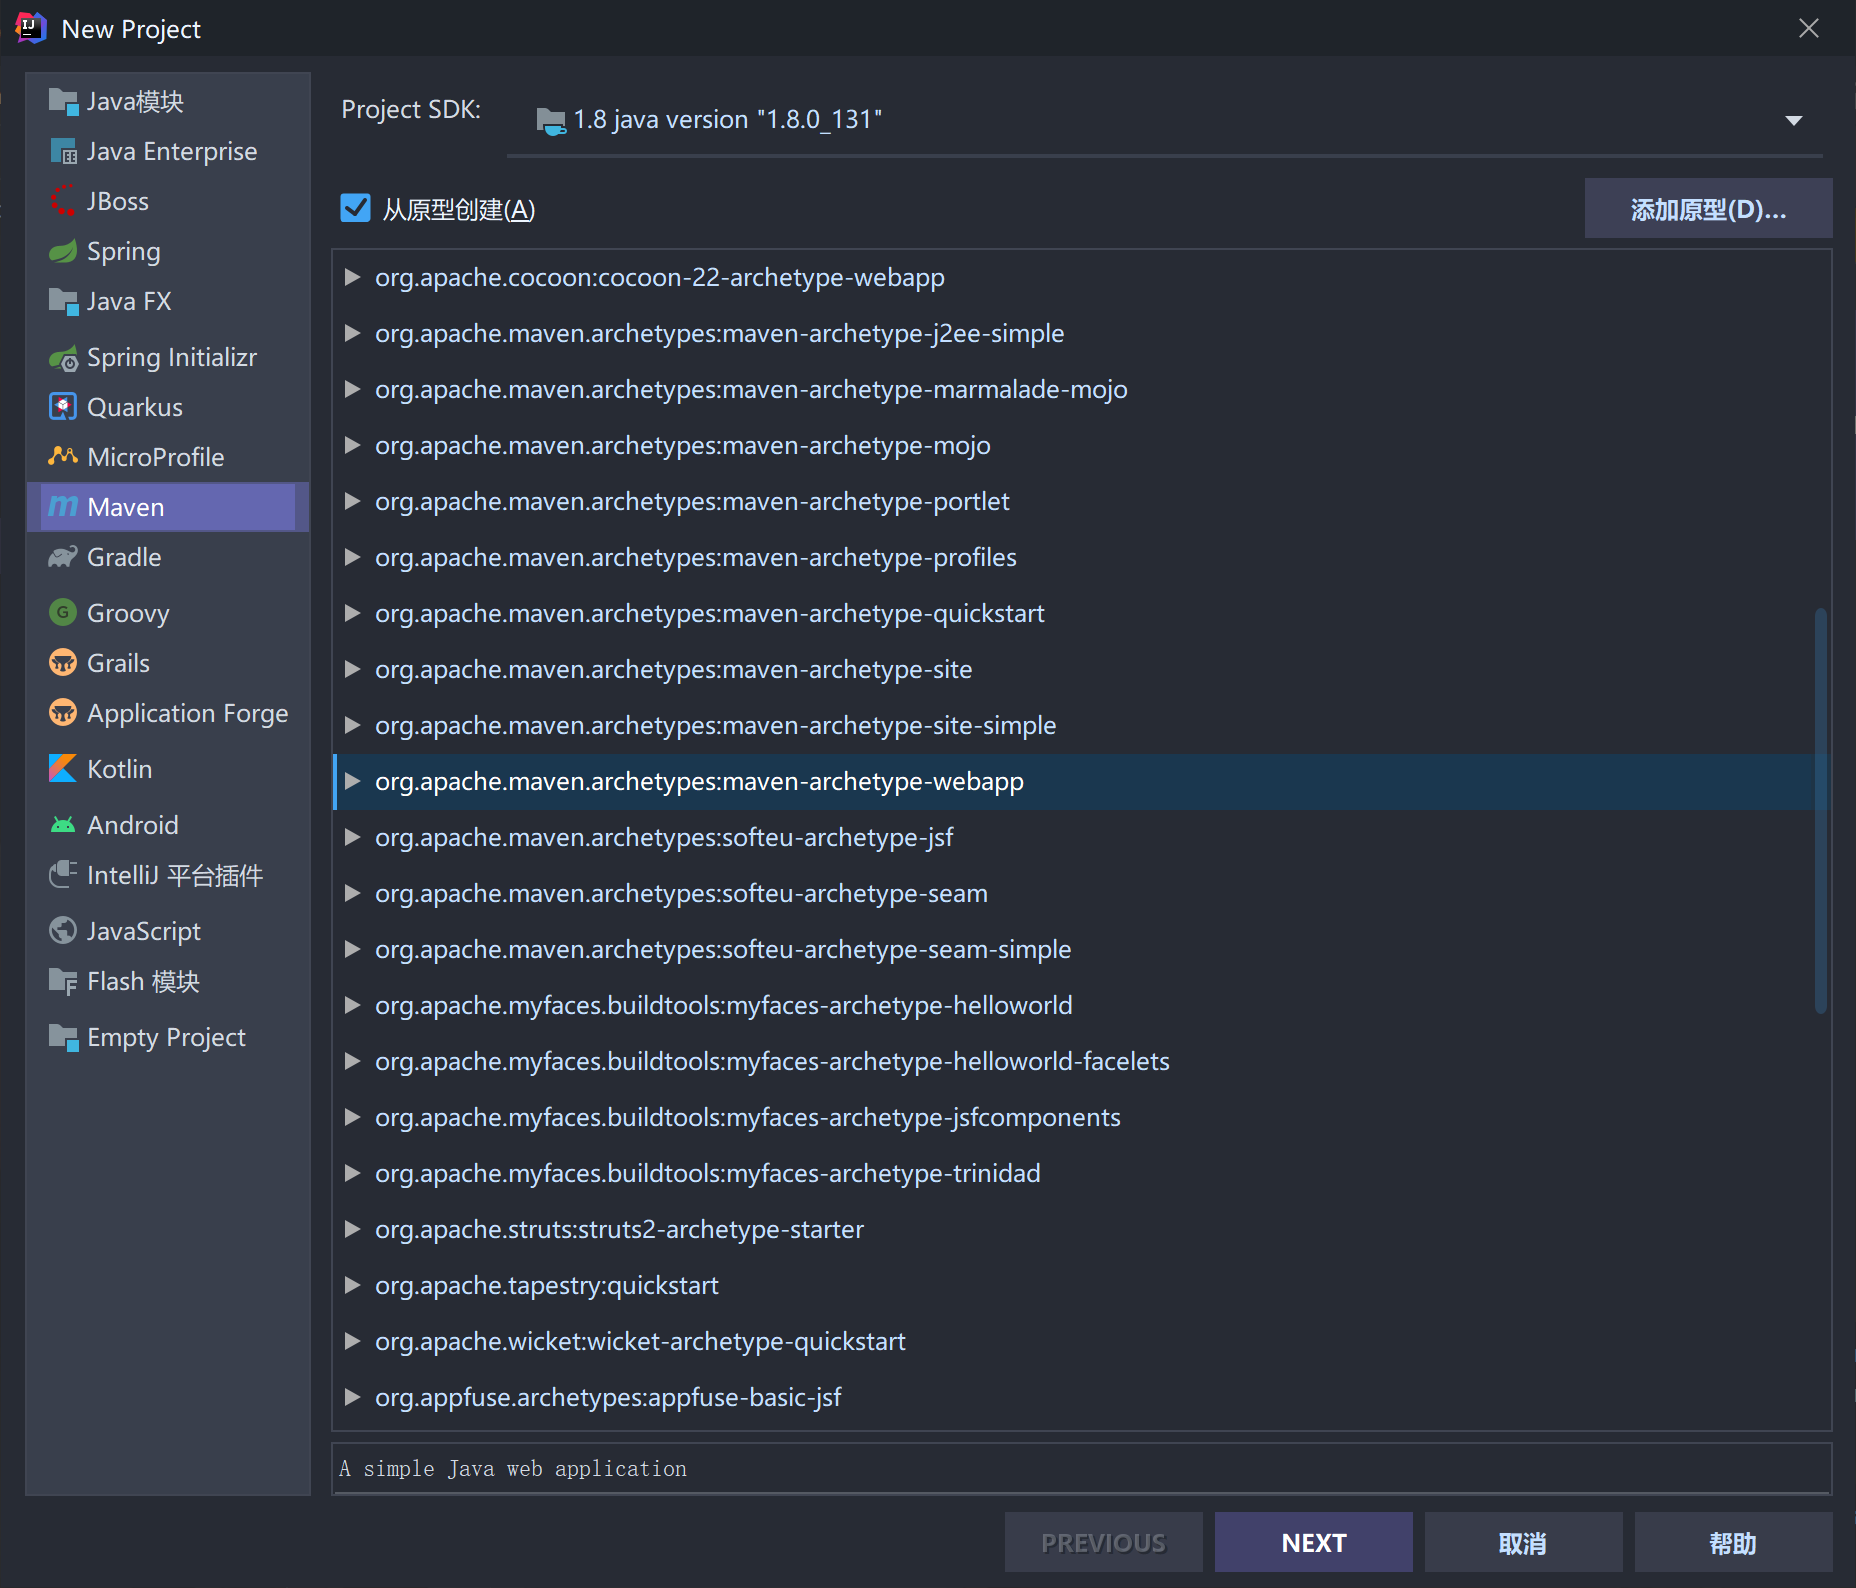Click the 取消 cancel button
The width and height of the screenshot is (1856, 1588).
pos(1523,1542)
